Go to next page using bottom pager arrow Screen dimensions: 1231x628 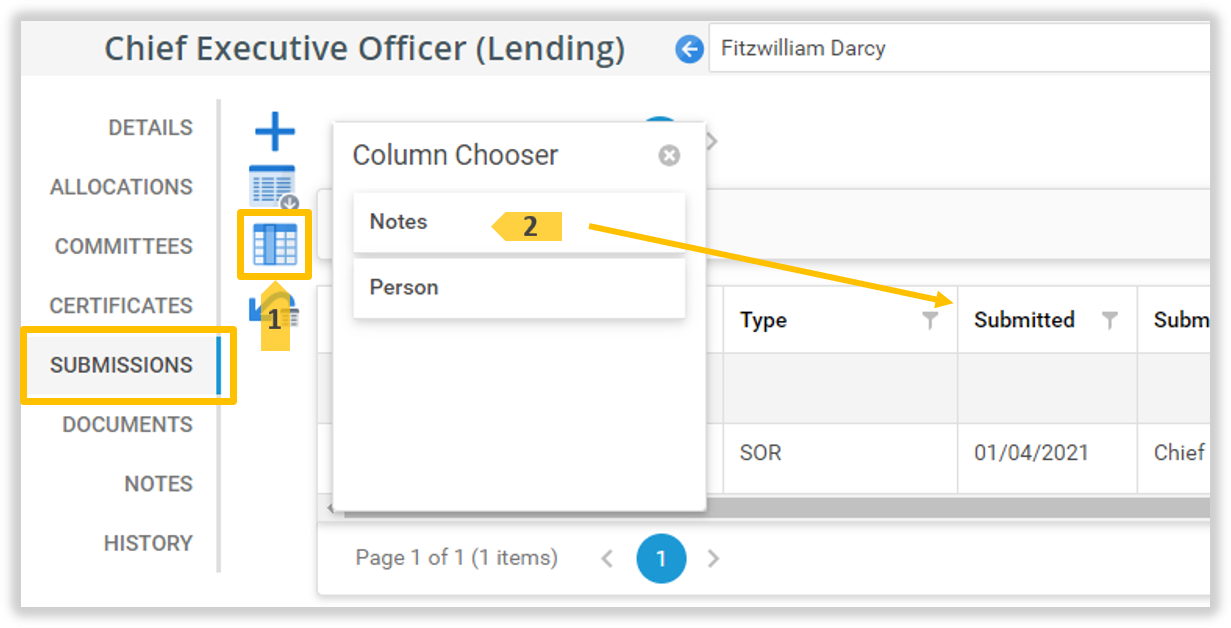coord(713,559)
